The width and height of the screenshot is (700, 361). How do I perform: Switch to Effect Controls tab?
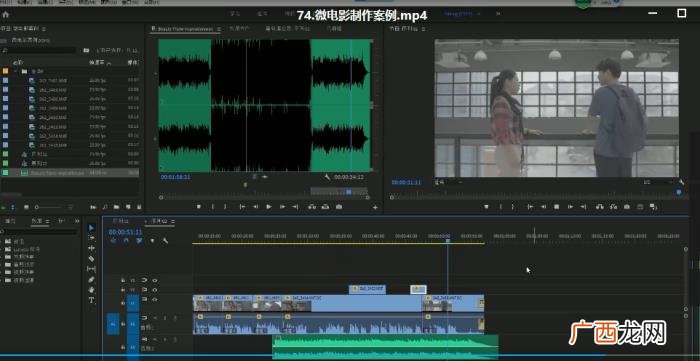(x=239, y=29)
